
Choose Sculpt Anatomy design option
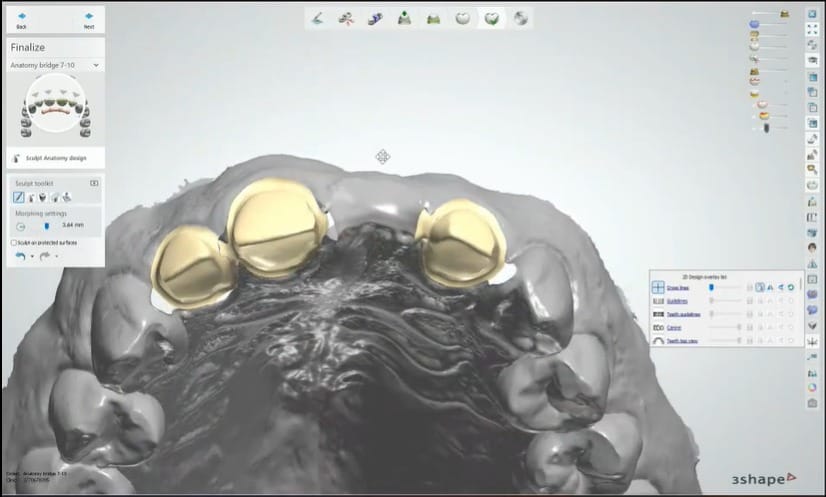(x=56, y=158)
